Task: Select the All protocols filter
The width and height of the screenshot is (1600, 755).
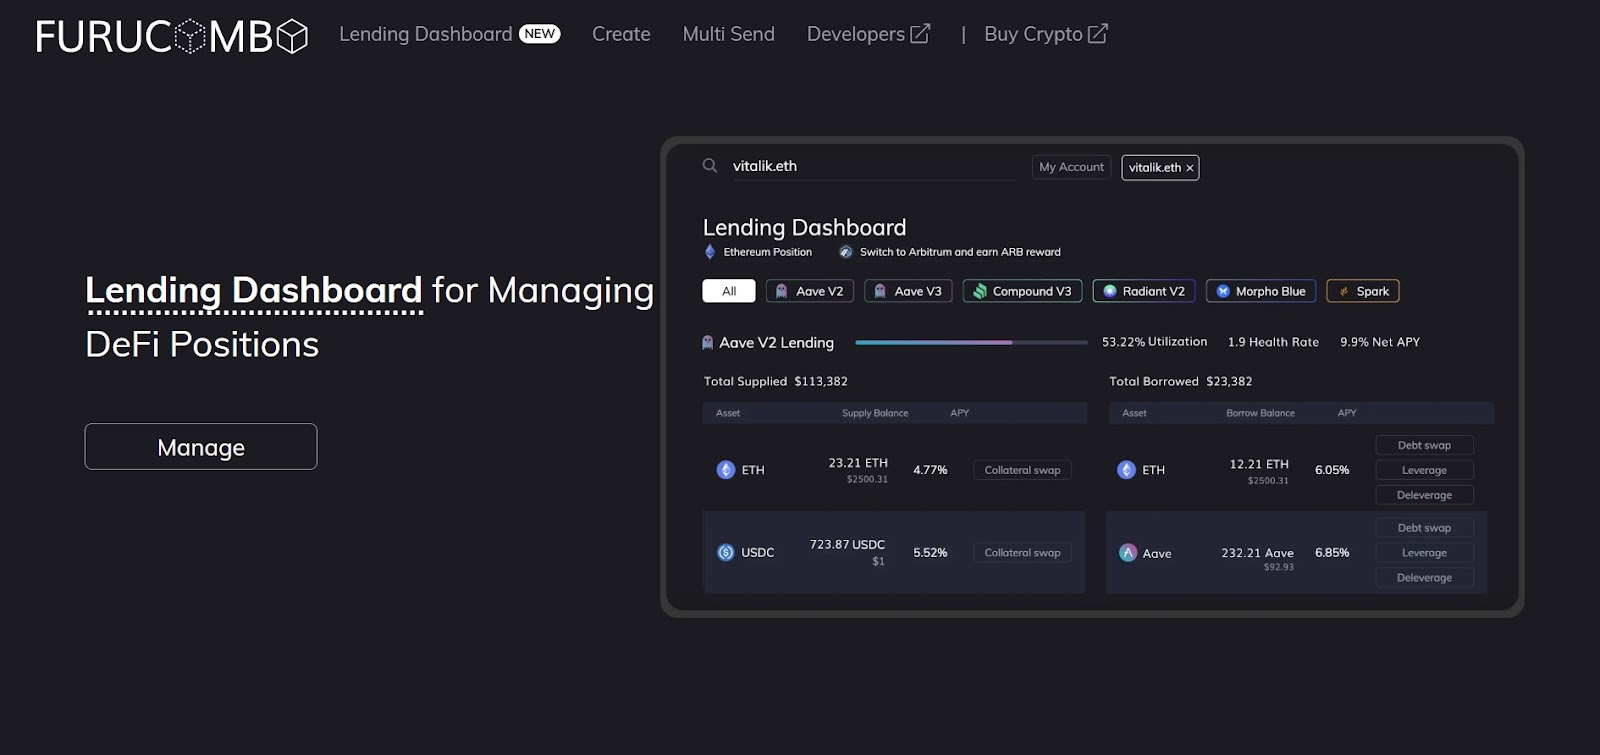Action: click(x=729, y=291)
